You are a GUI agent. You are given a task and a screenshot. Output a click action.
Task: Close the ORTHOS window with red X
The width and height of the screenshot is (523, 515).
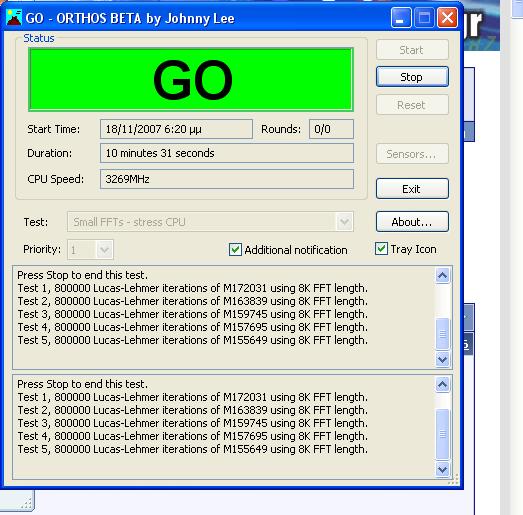447,18
